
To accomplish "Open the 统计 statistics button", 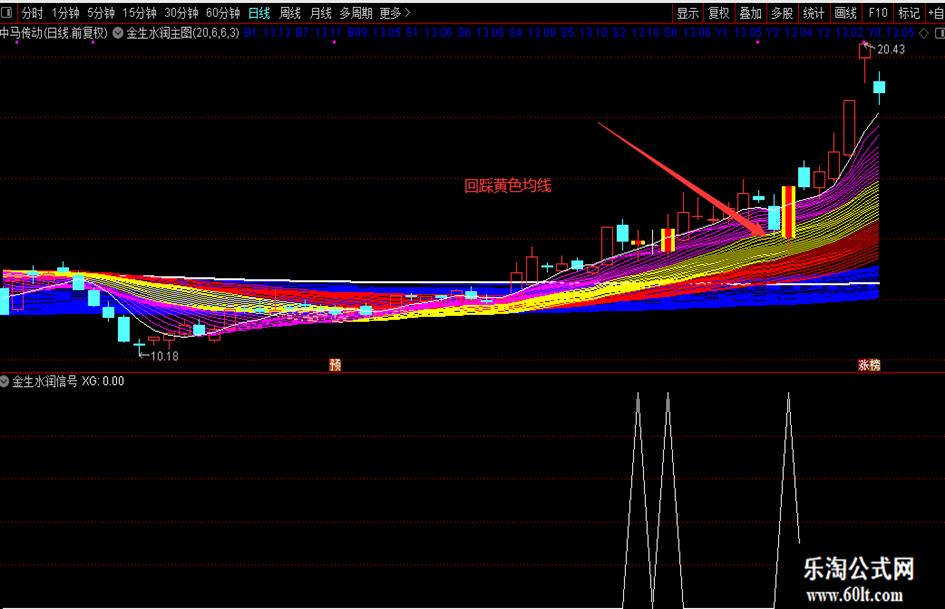I will 814,13.
